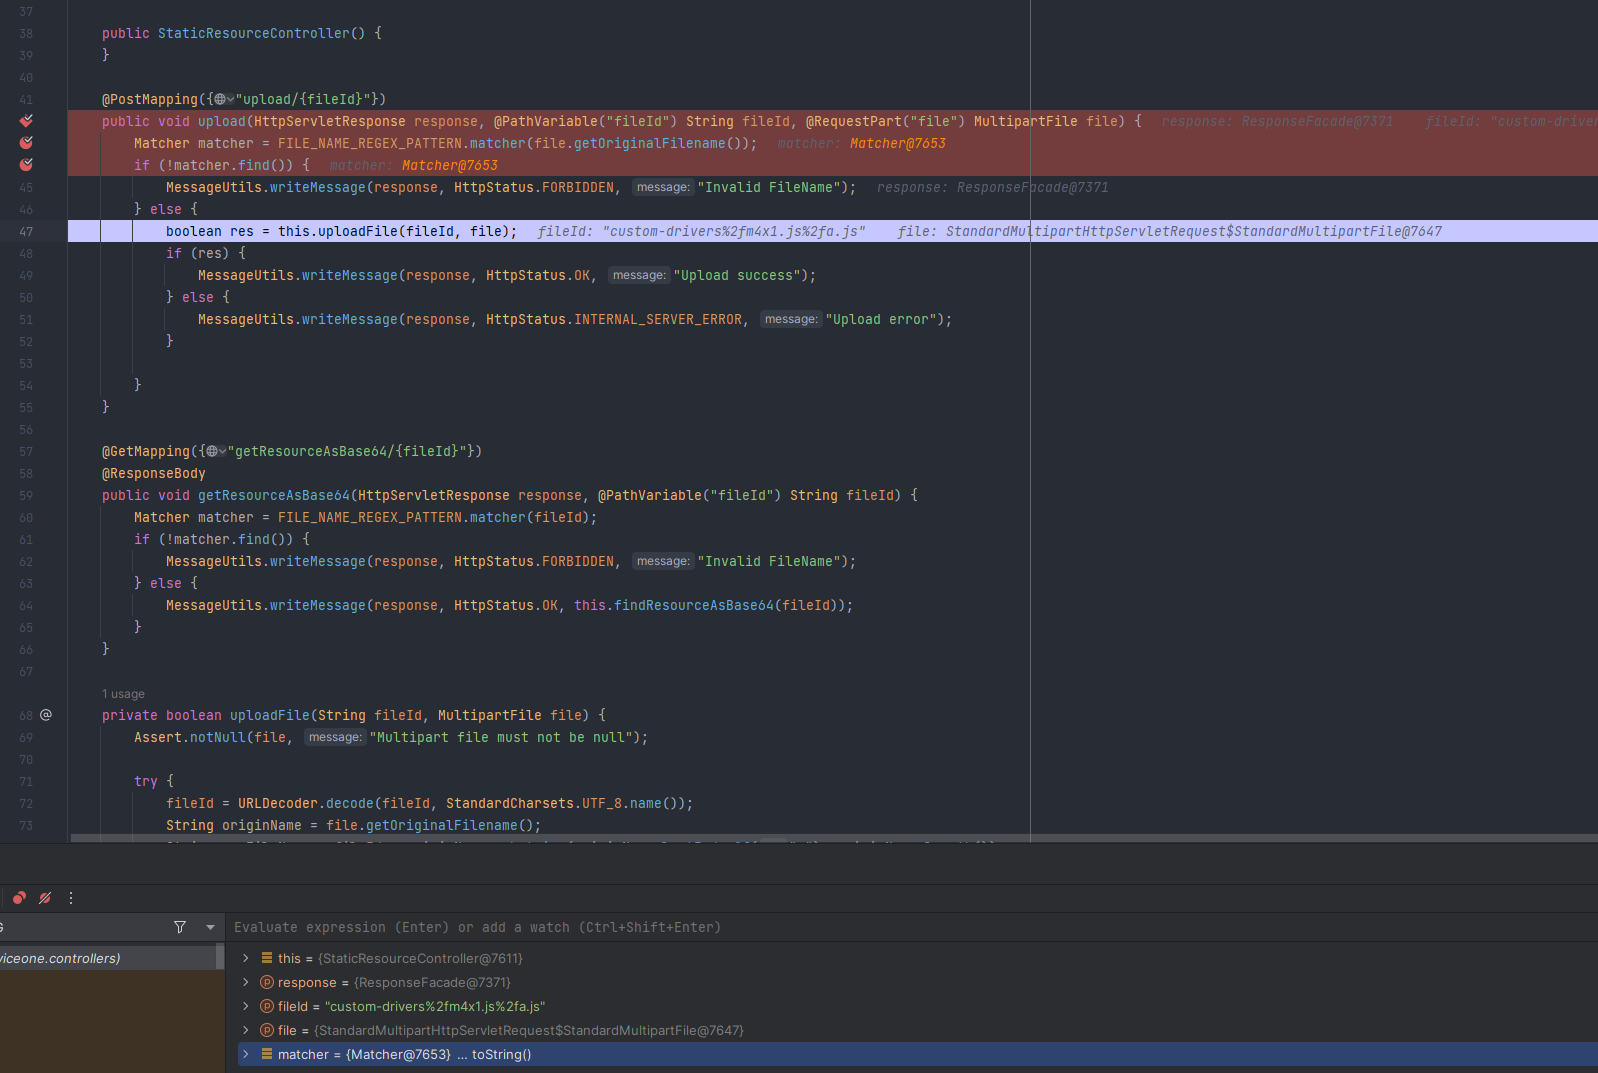Select the 'response = {ResponseFacade@7371}' row
The height and width of the screenshot is (1073, 1598).
point(917,982)
